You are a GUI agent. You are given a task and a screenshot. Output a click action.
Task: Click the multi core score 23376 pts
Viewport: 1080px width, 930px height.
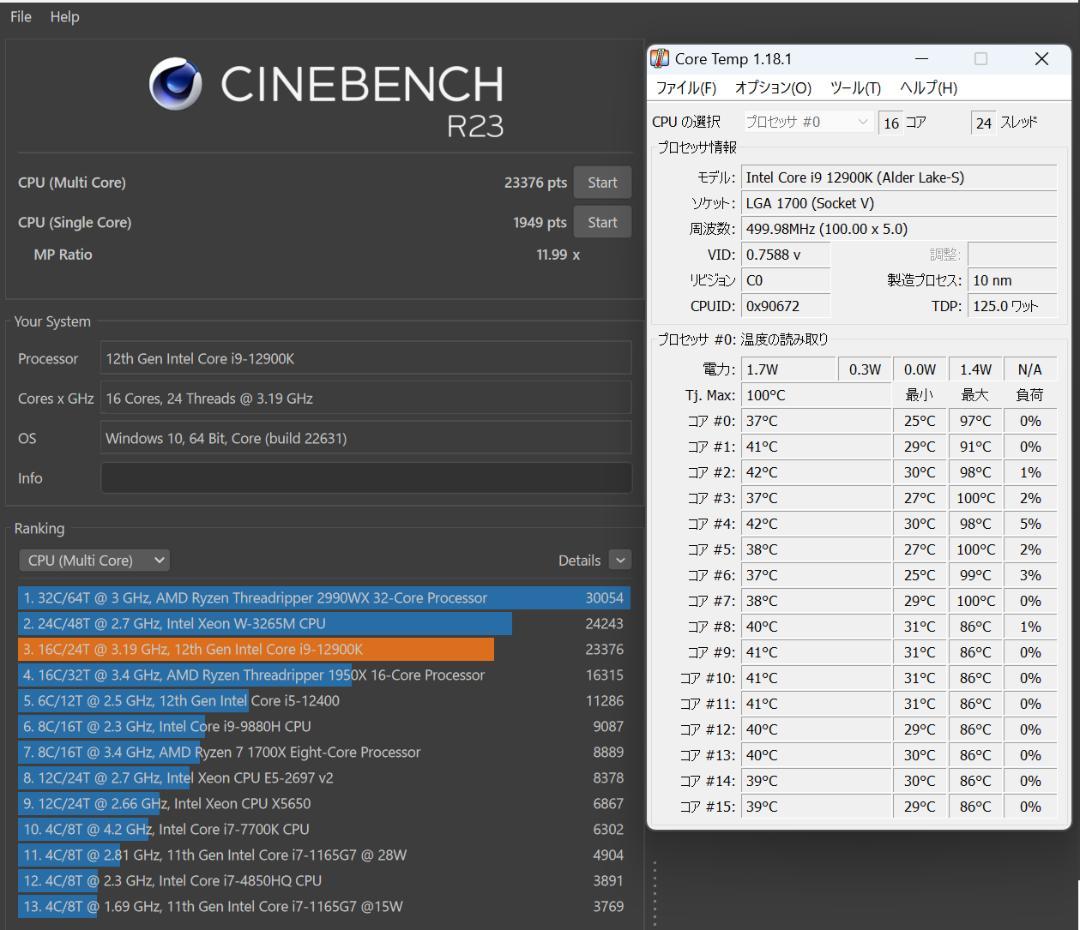click(x=535, y=183)
